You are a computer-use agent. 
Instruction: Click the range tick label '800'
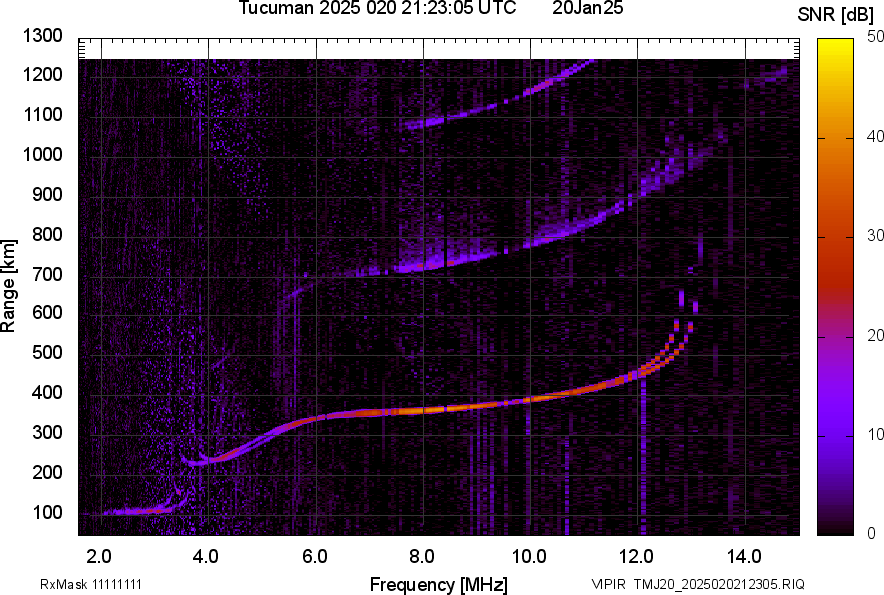click(47, 234)
